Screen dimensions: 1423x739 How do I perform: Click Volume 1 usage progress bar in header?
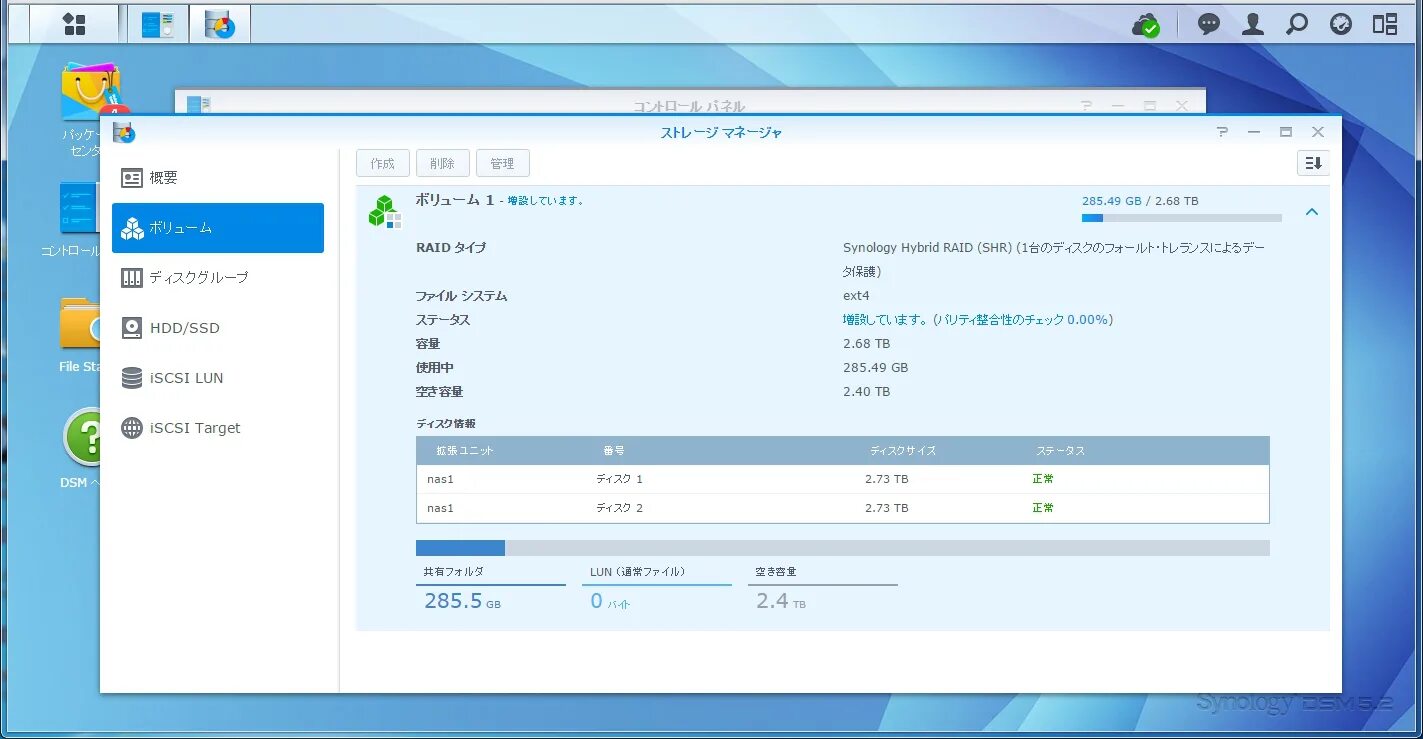[1182, 218]
